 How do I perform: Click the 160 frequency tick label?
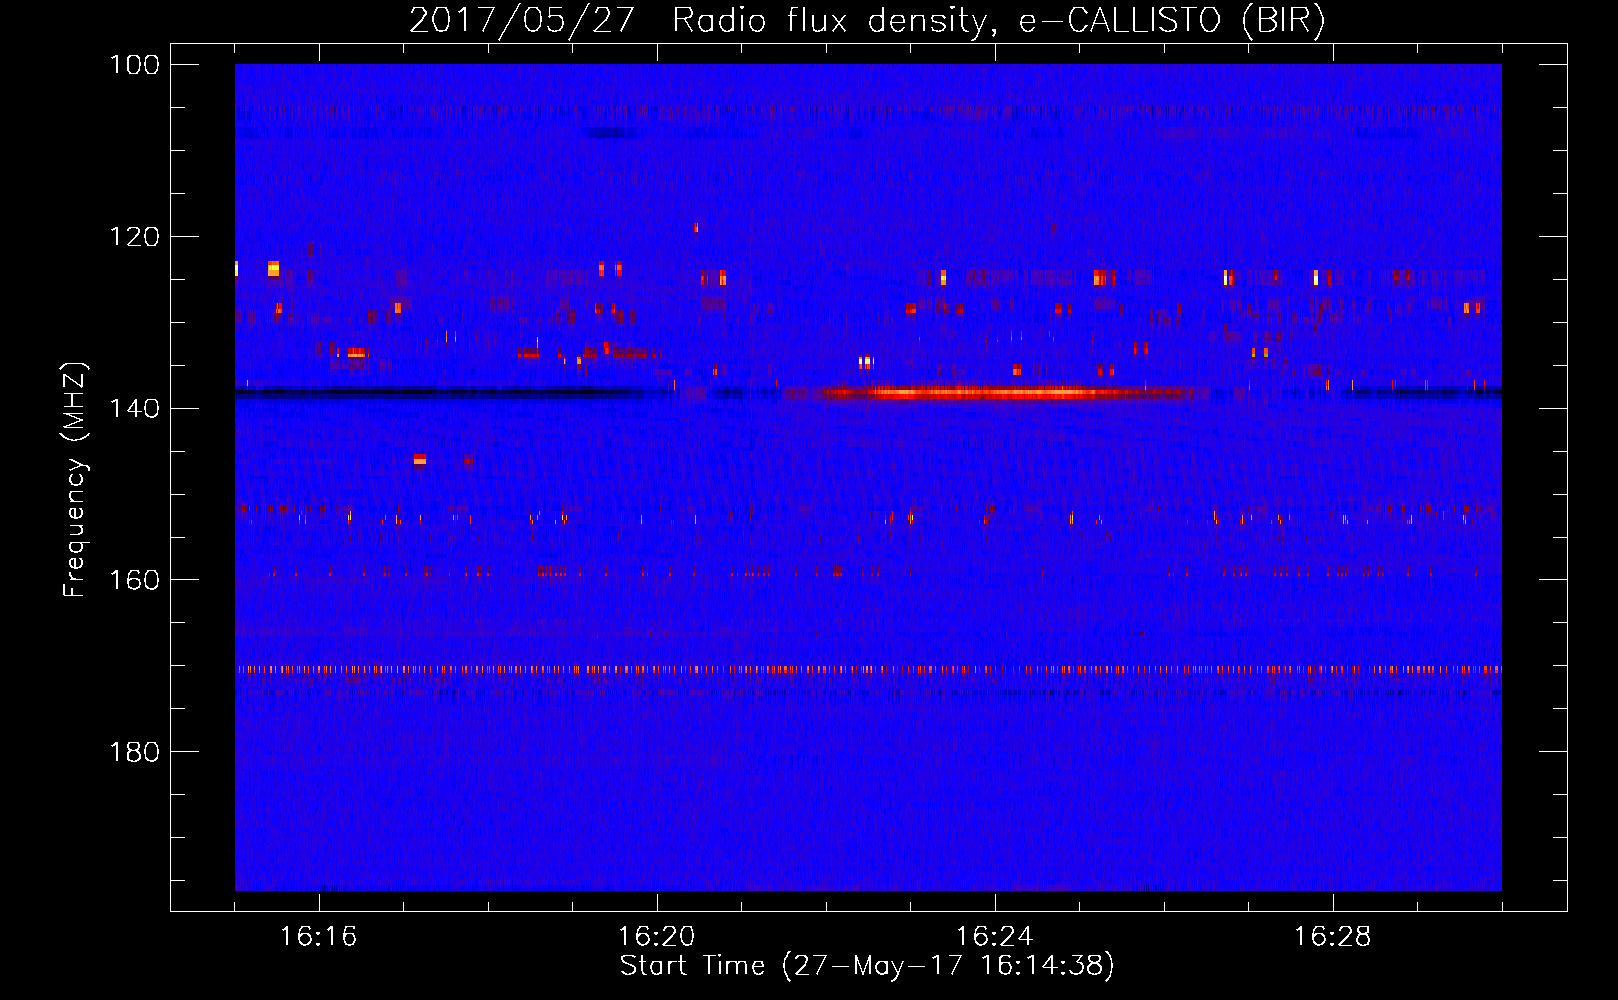pos(135,580)
